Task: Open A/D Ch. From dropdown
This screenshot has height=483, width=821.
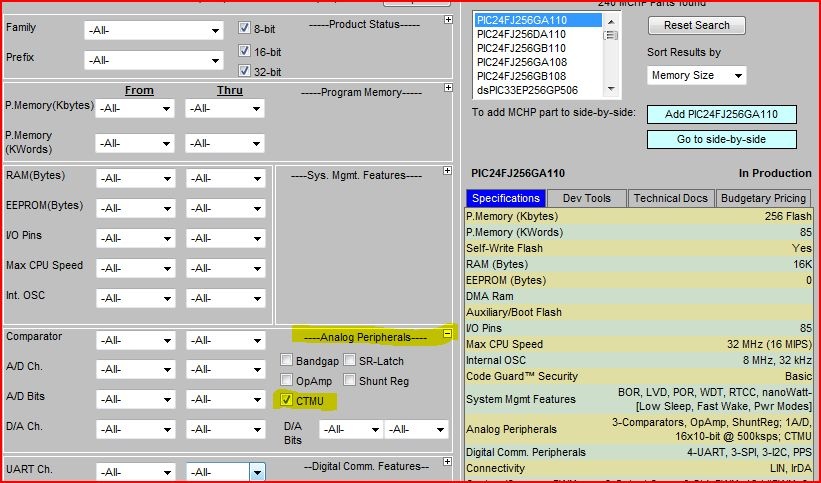Action: [x=136, y=369]
